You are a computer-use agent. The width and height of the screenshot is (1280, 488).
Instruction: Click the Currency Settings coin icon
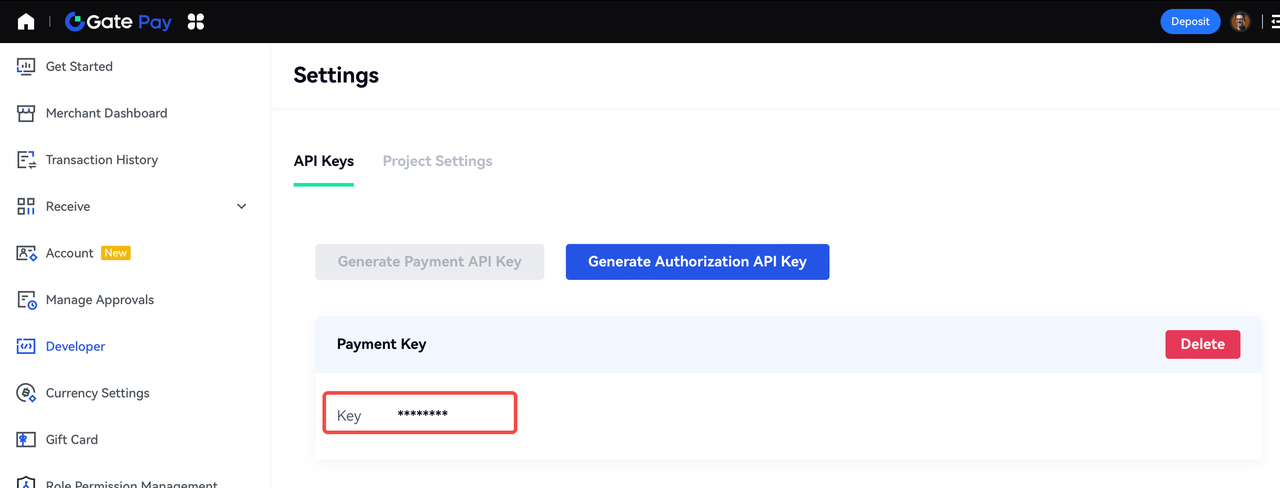27,393
